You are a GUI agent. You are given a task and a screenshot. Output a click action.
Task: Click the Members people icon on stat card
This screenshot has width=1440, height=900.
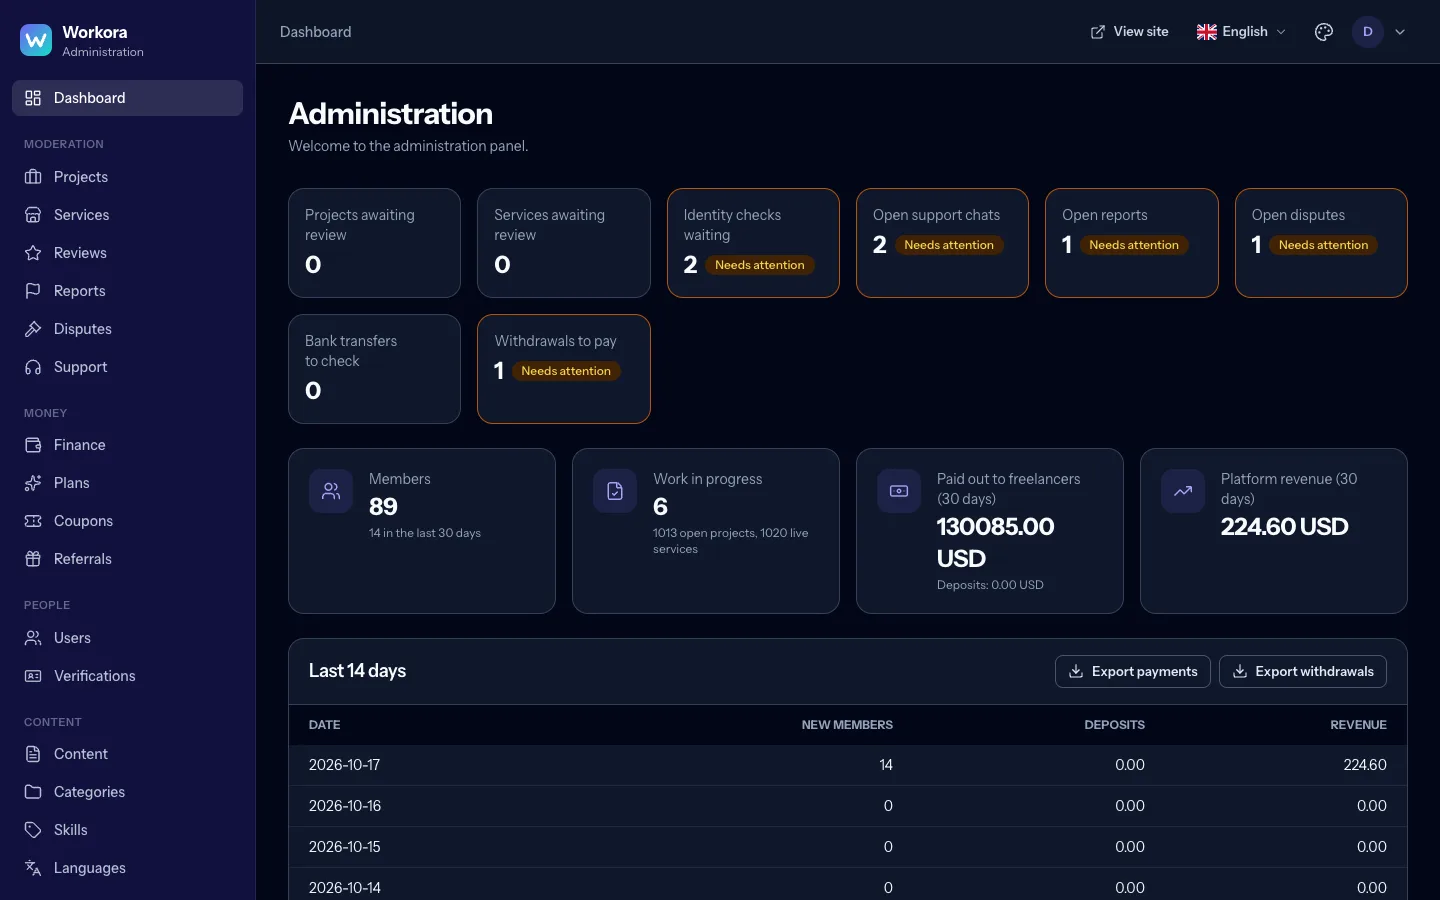(x=331, y=491)
